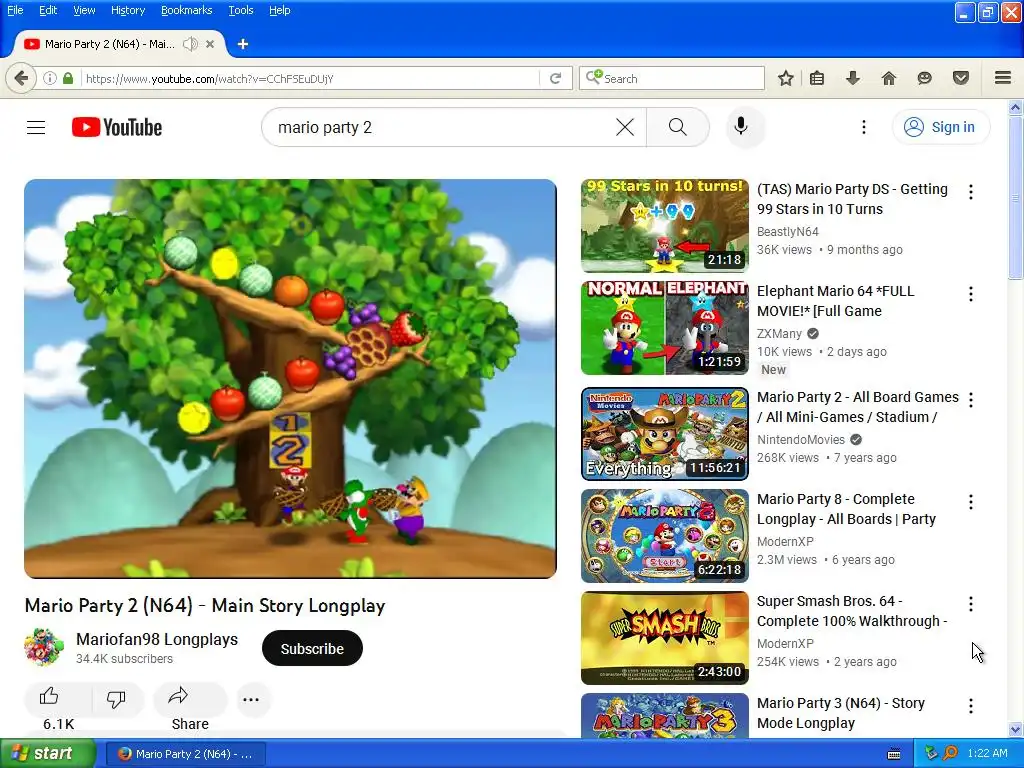Go to the Firefox Home icon
Viewport: 1024px width, 768px height.
(889, 78)
